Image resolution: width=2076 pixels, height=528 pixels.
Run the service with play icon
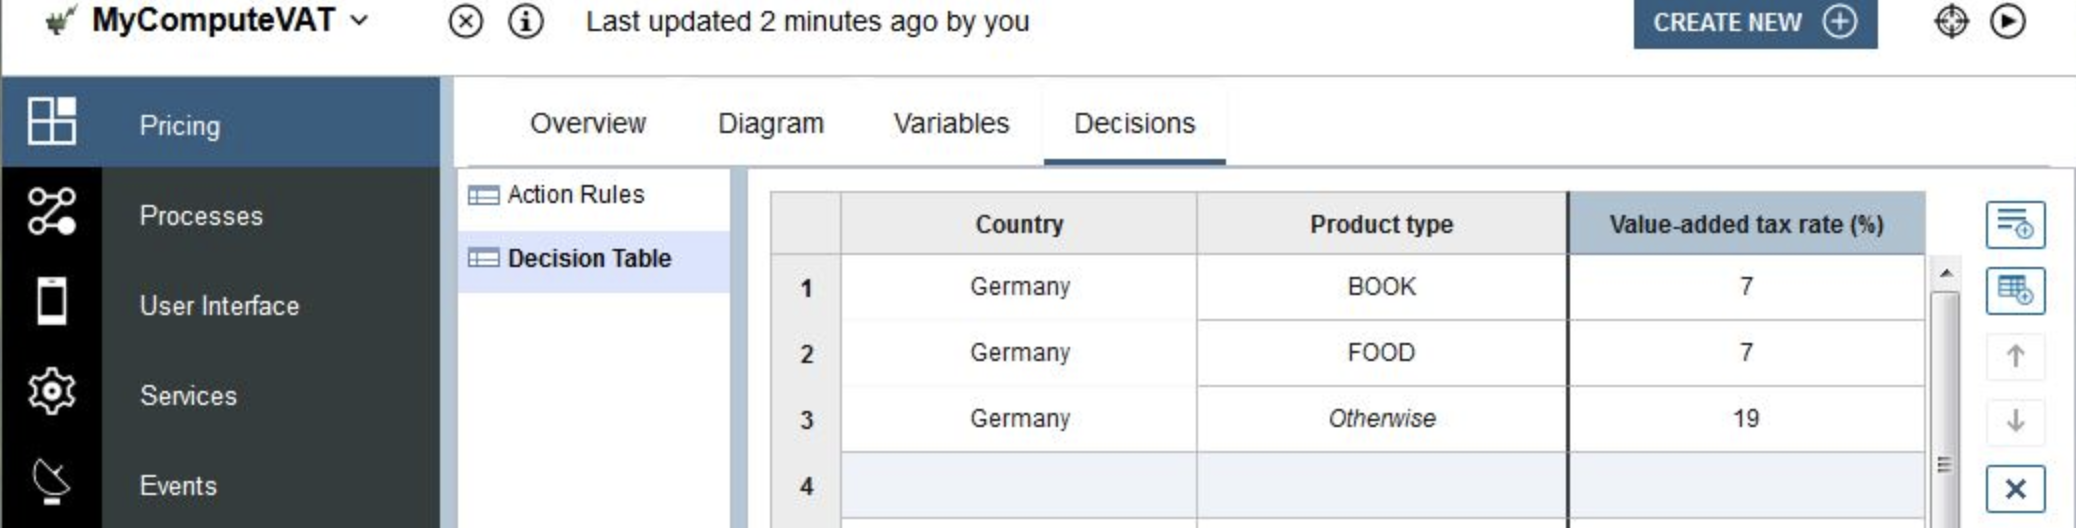tap(2007, 21)
